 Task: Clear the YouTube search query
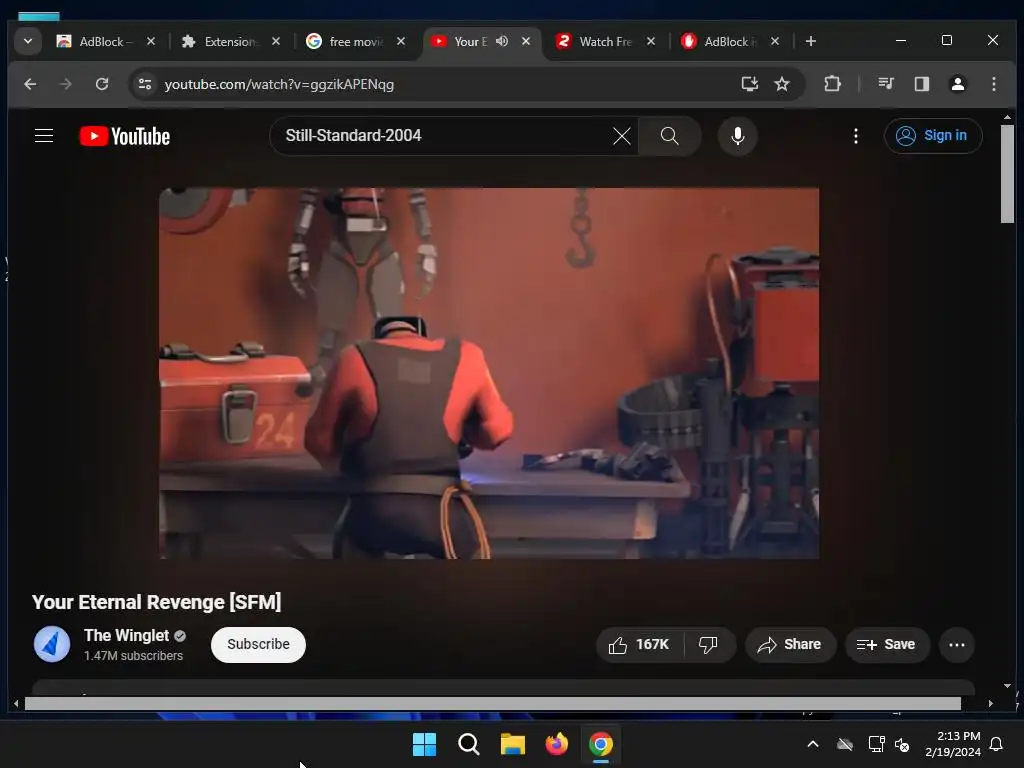tap(622, 136)
